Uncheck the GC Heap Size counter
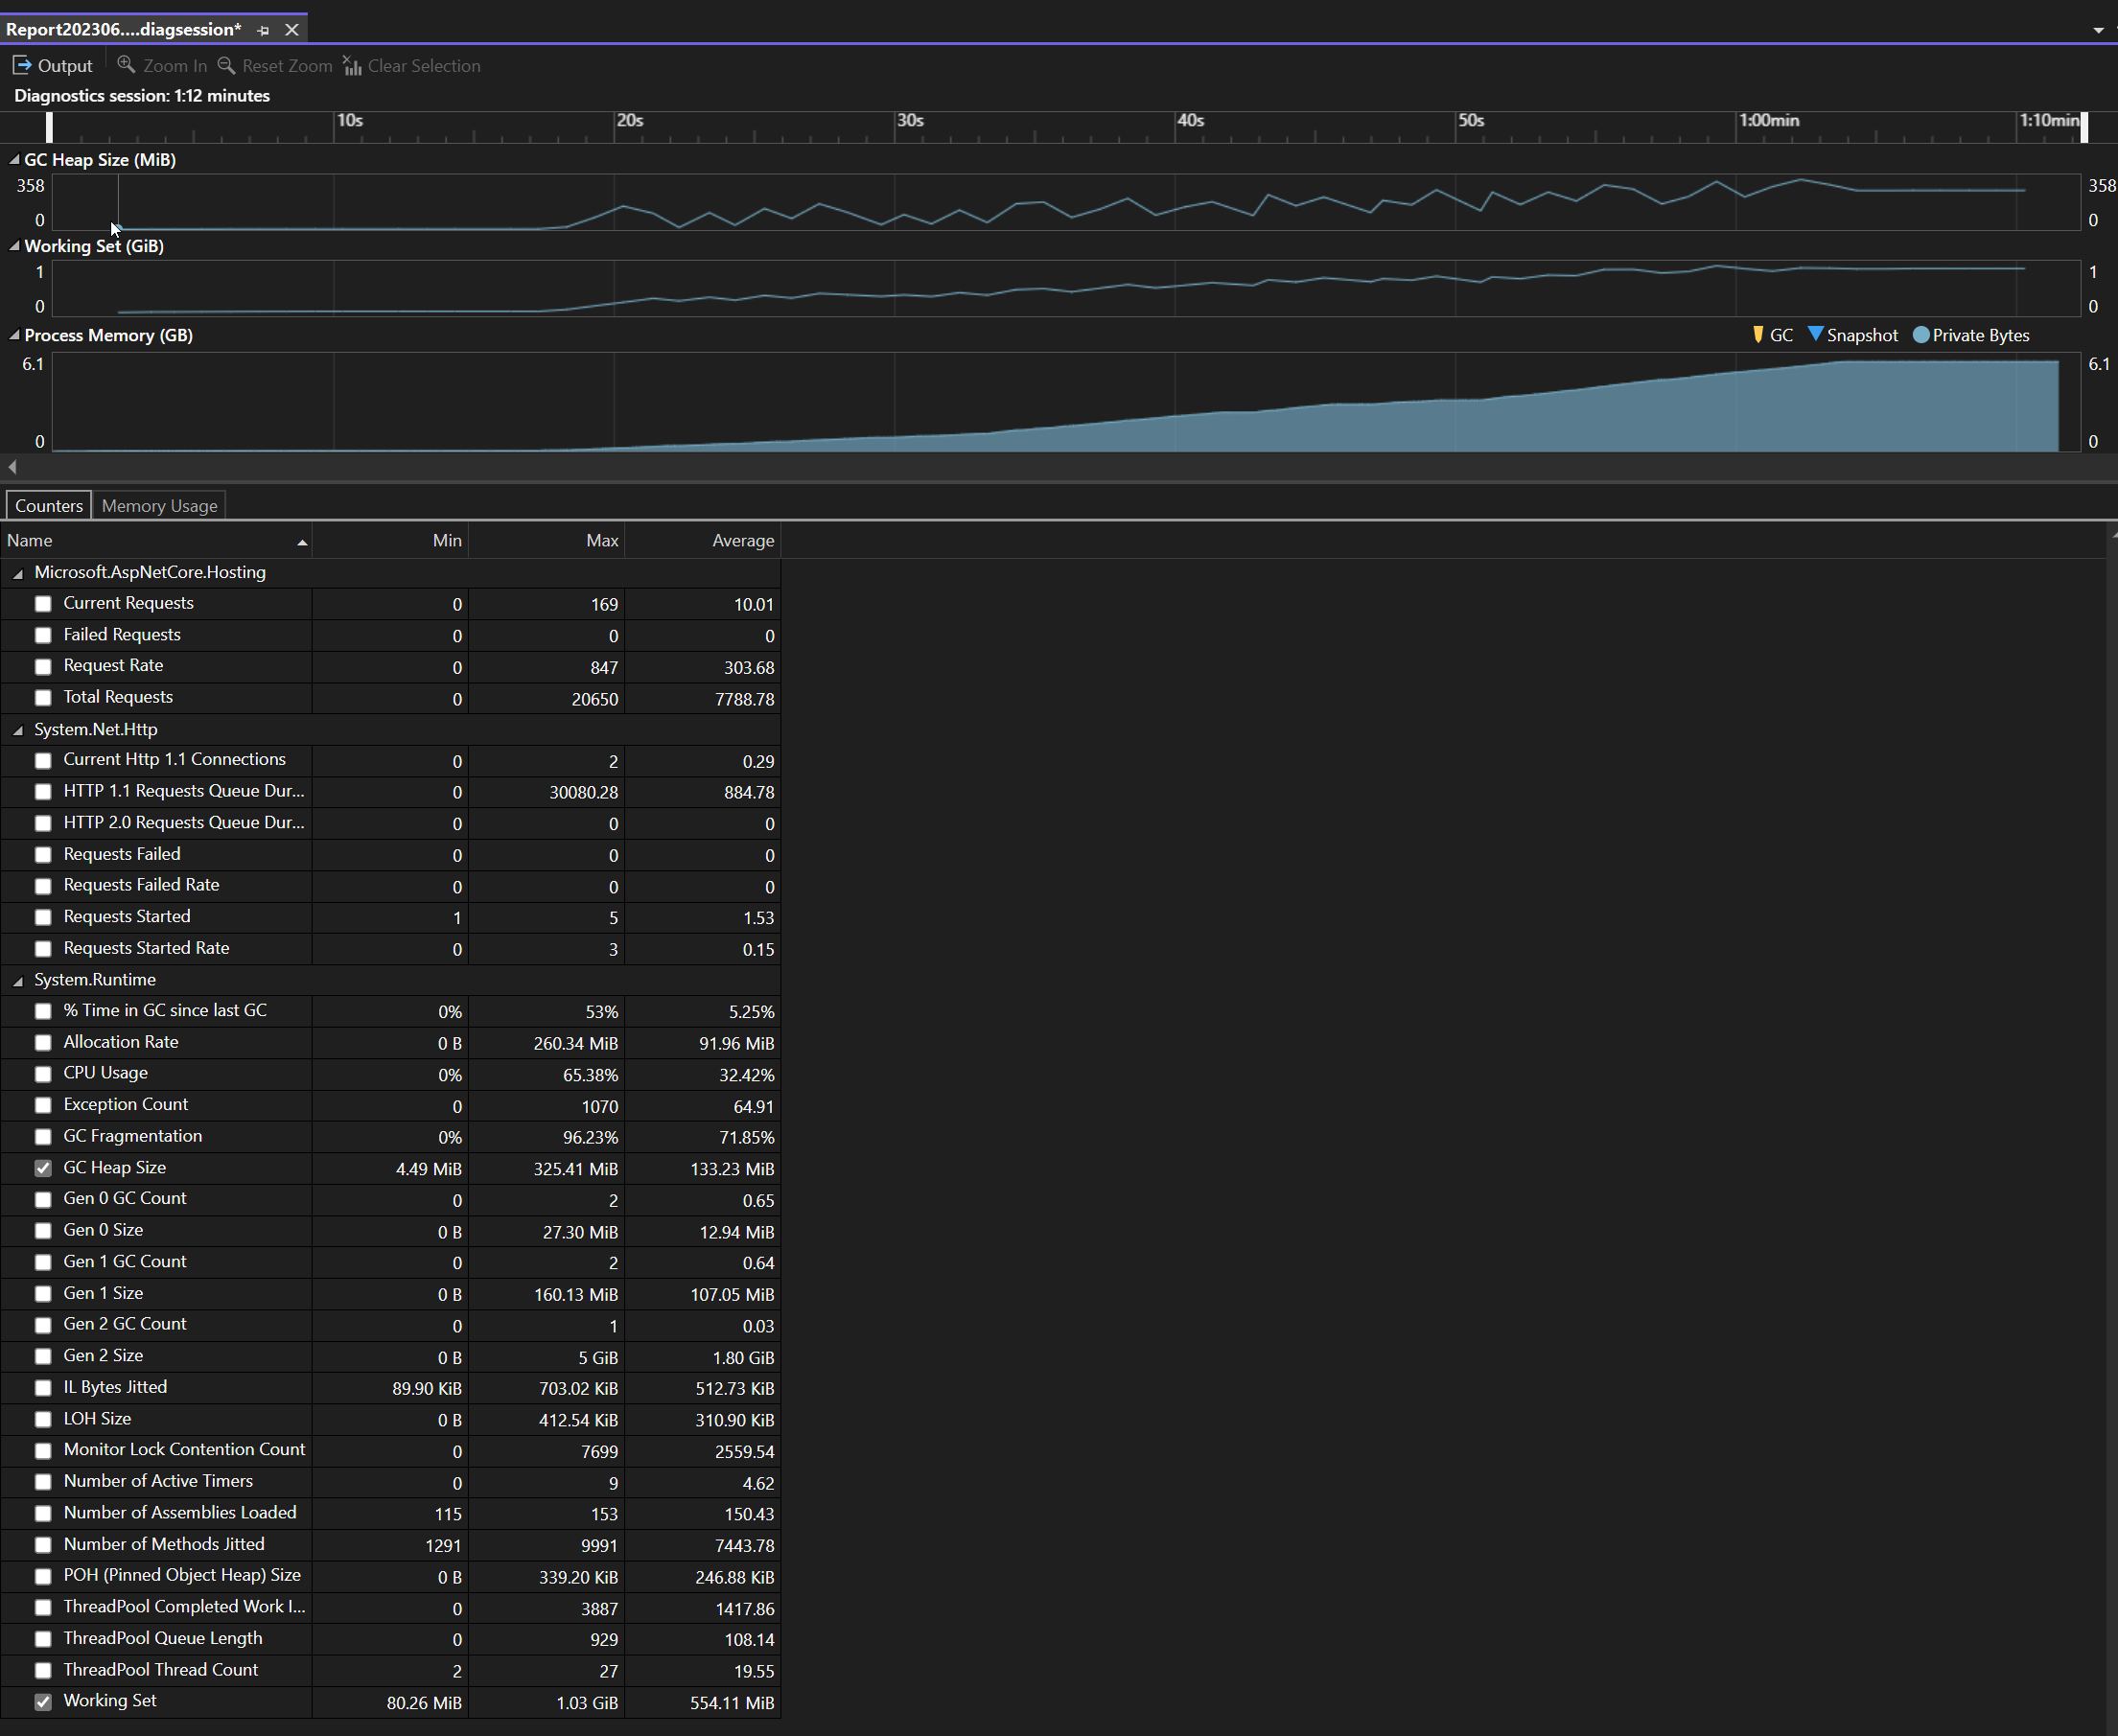2118x1736 pixels. 43,1168
